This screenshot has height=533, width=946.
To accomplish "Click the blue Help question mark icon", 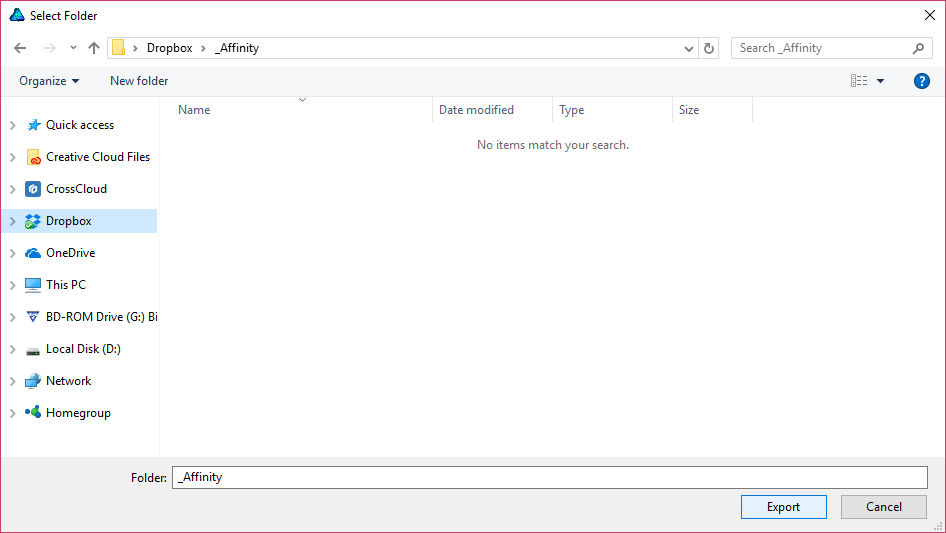I will pyautogui.click(x=921, y=81).
